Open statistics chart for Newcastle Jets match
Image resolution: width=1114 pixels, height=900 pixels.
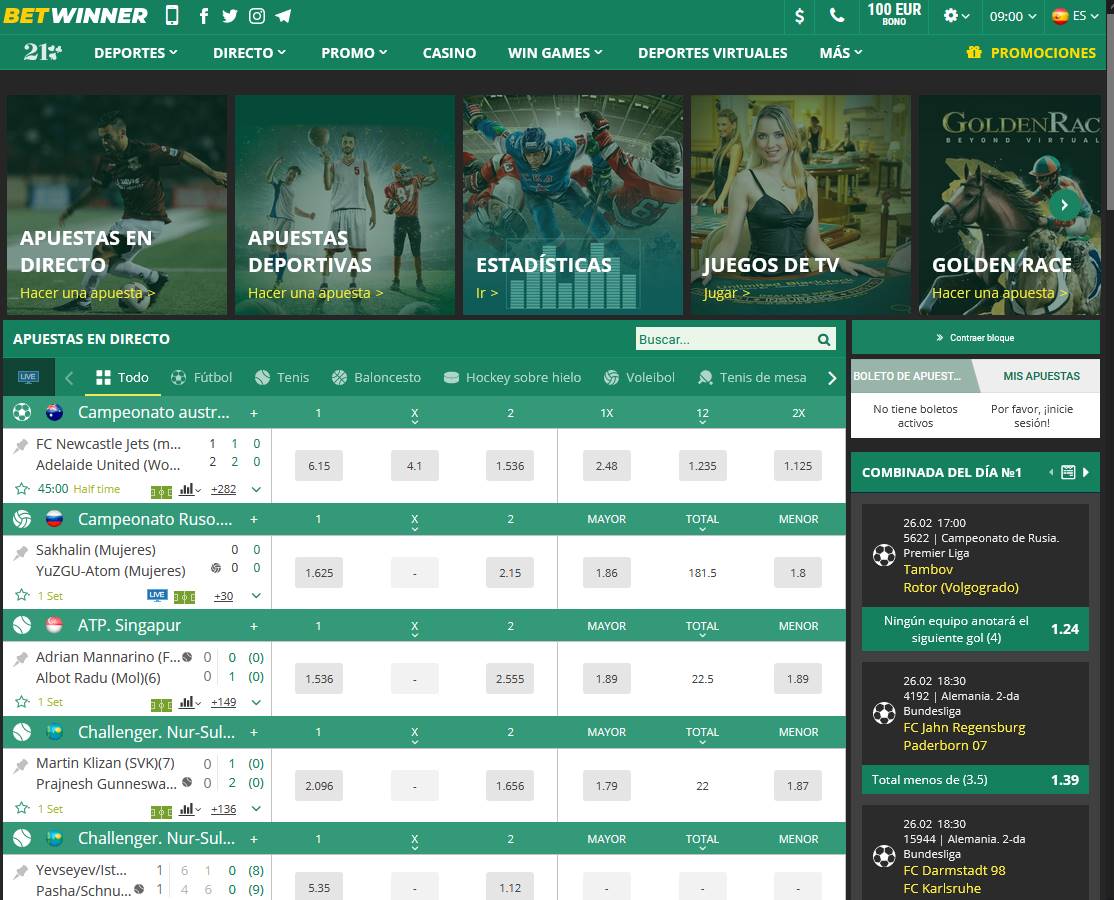190,489
